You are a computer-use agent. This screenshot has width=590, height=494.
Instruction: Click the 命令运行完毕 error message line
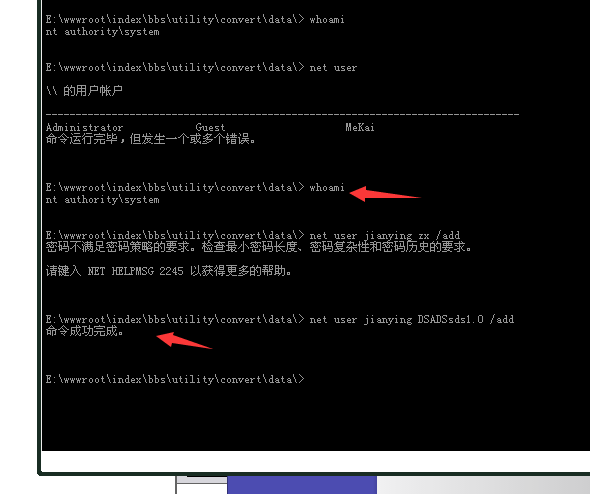[x=151, y=139]
